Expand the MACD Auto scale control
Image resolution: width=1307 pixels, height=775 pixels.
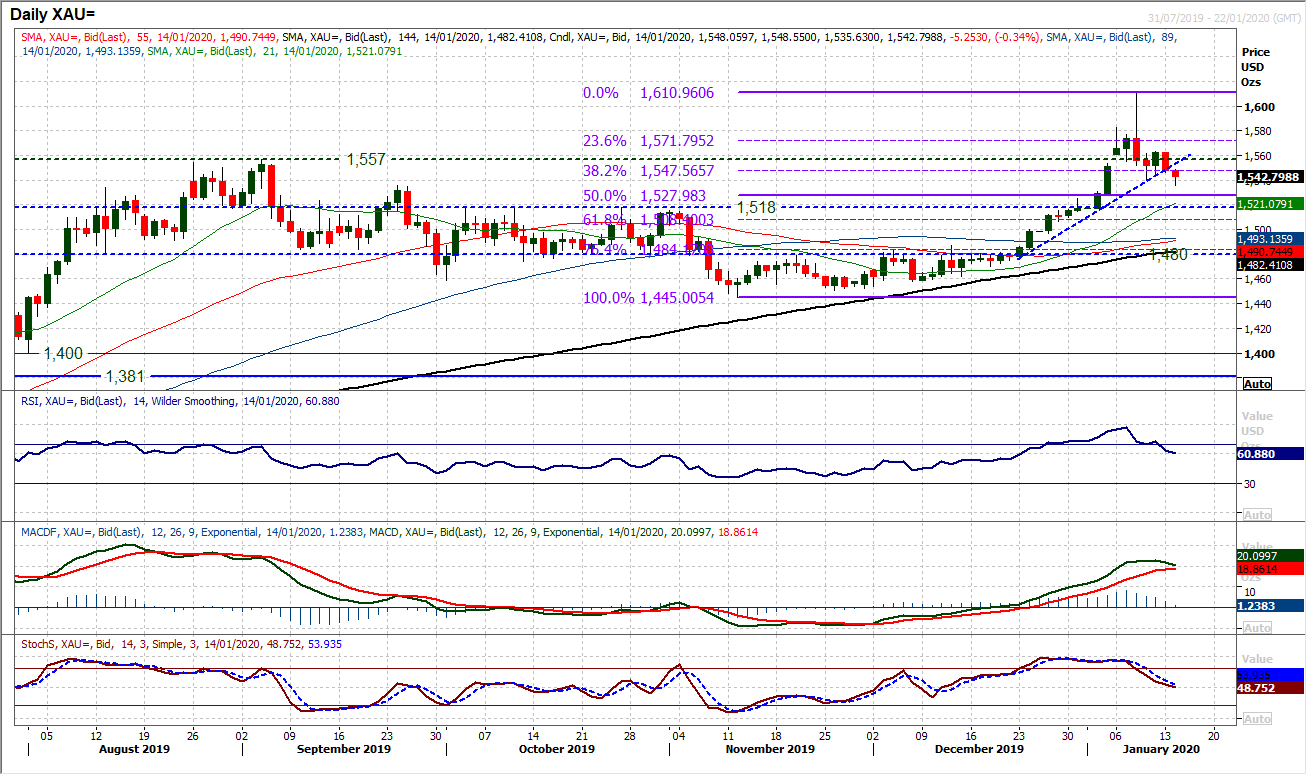(x=1257, y=626)
